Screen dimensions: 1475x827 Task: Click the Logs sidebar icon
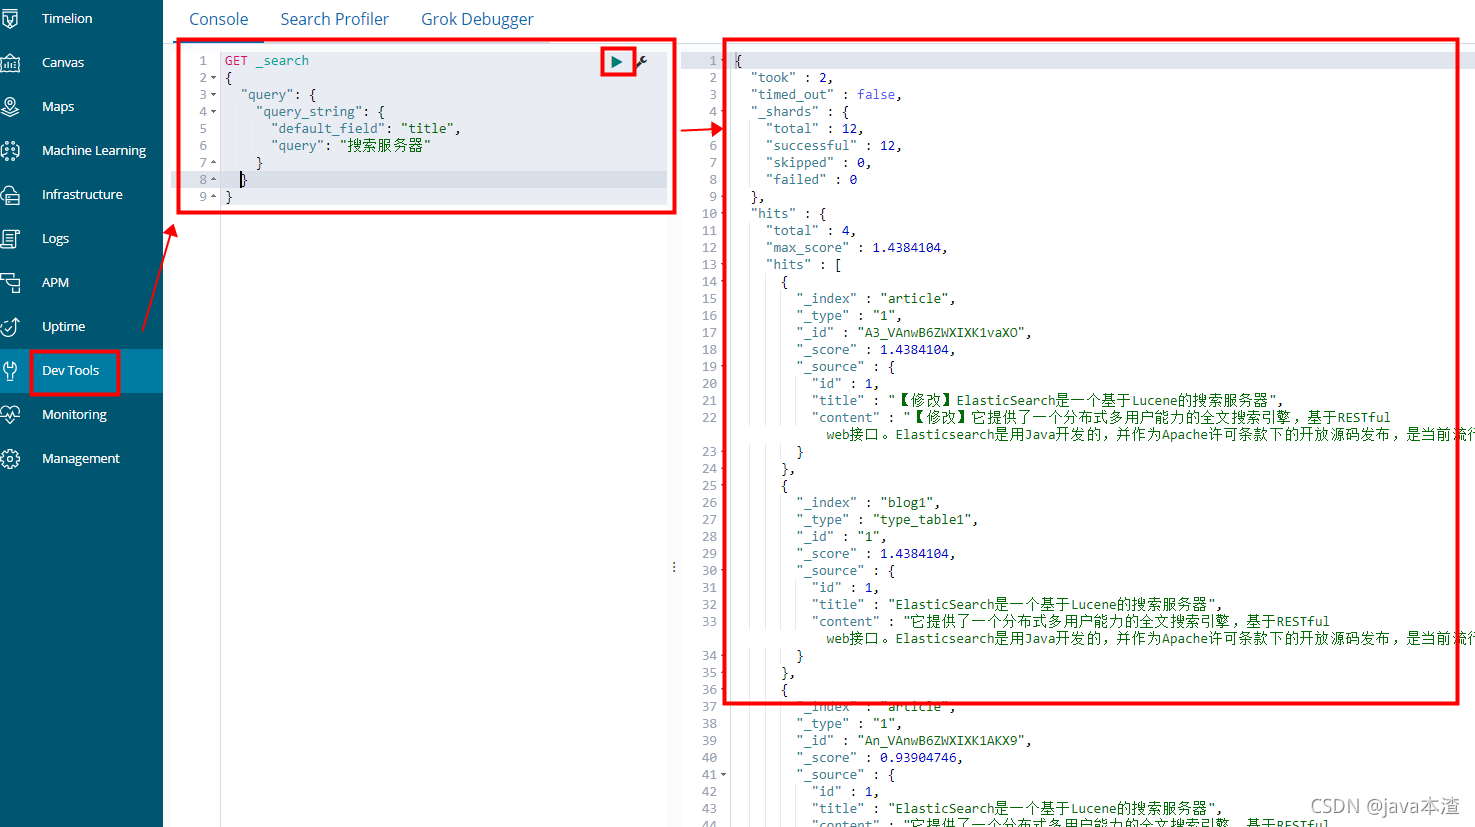(10, 239)
